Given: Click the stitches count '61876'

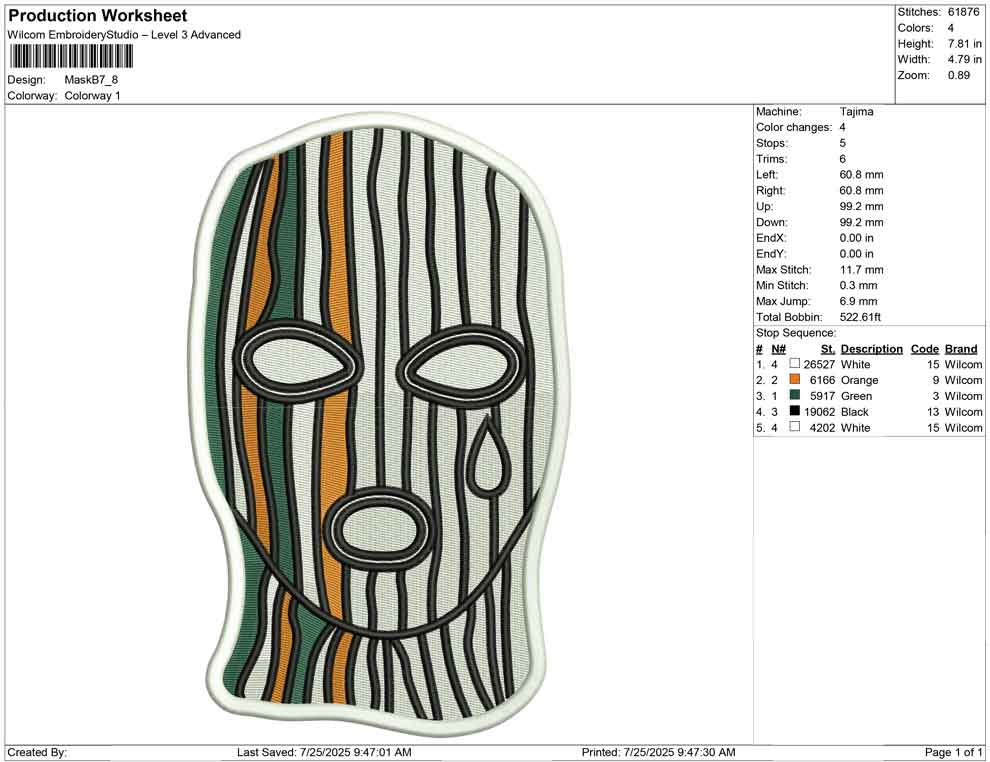Looking at the screenshot, I should click(x=963, y=12).
